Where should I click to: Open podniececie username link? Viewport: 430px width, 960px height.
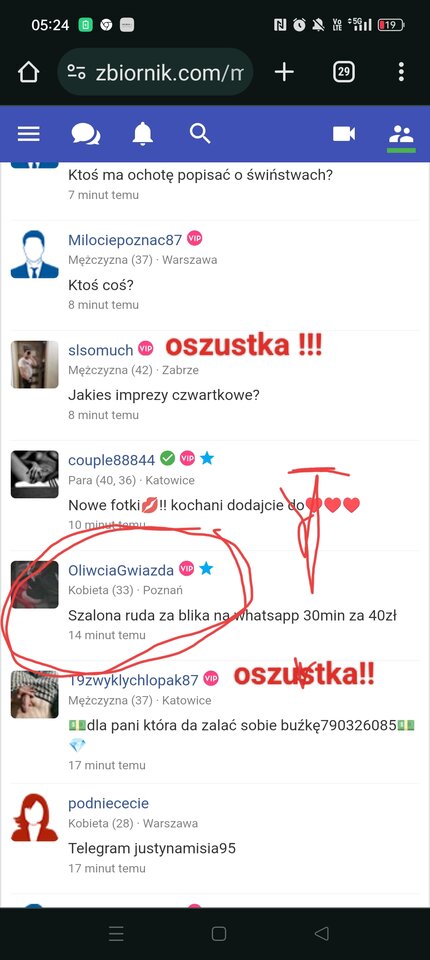(x=108, y=803)
